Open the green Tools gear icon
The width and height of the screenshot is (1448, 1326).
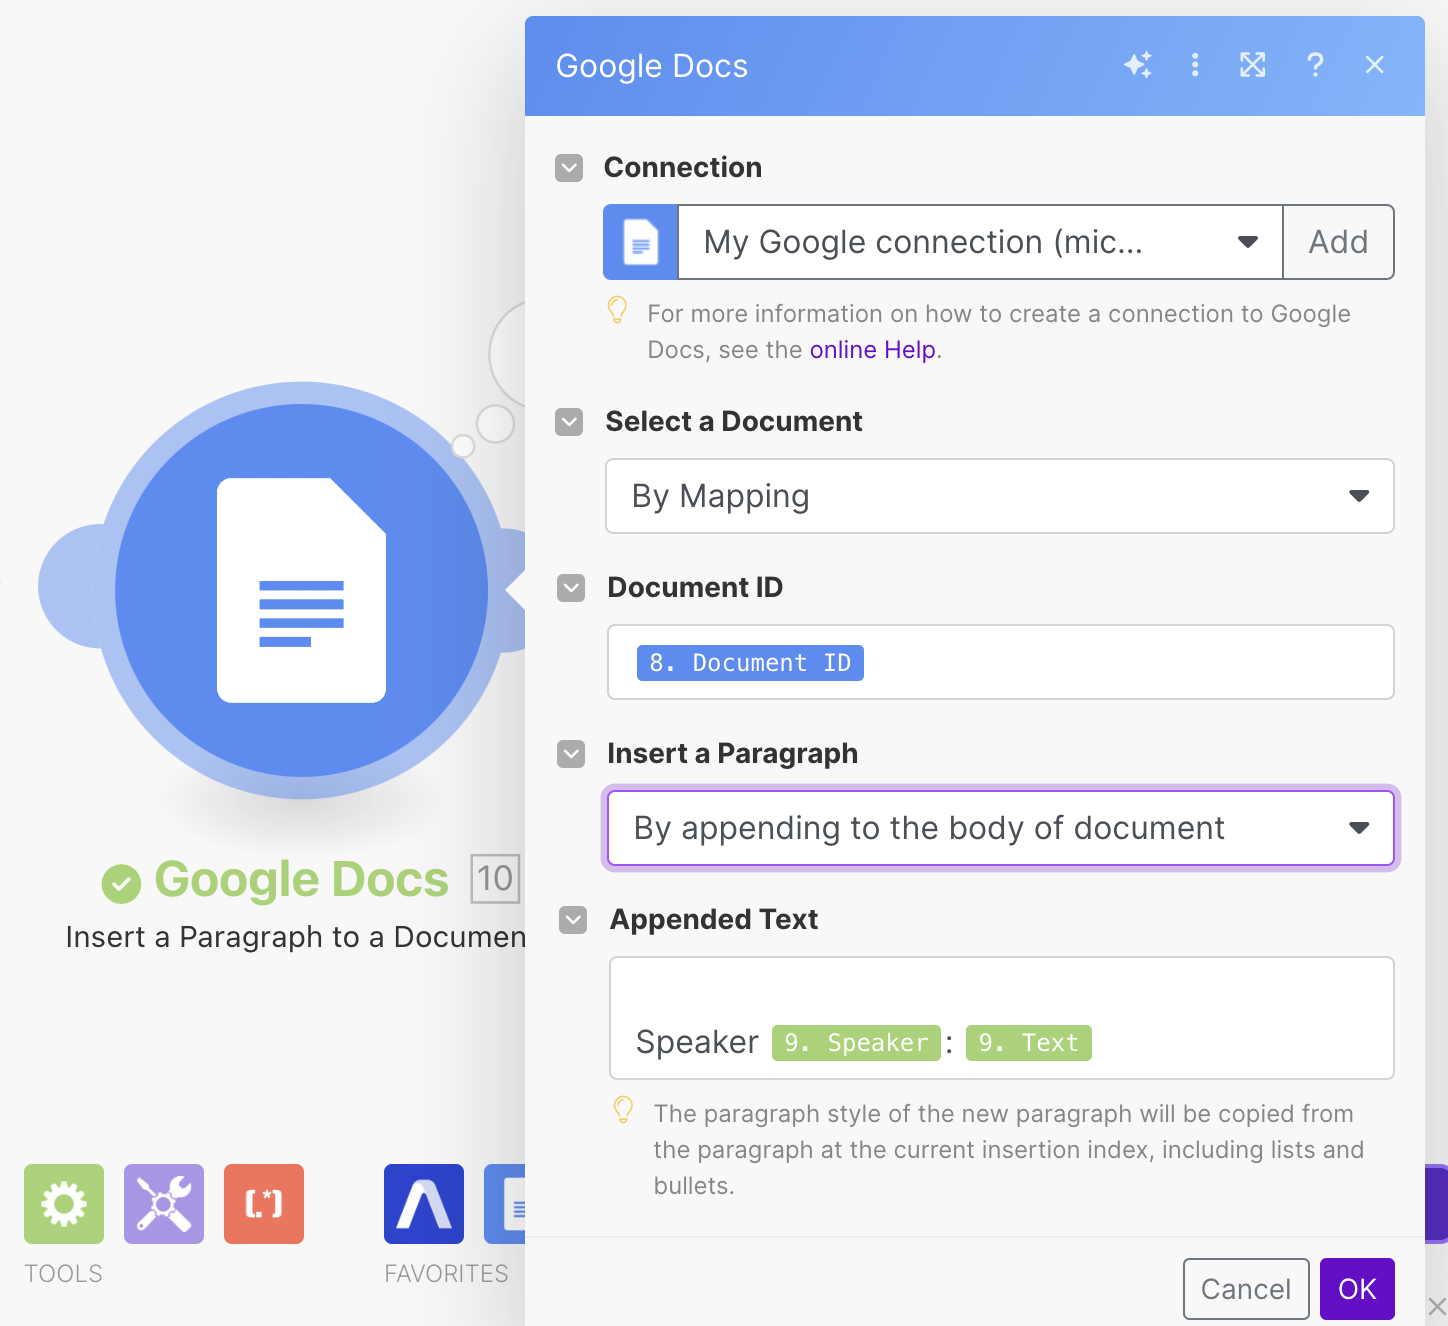64,1204
